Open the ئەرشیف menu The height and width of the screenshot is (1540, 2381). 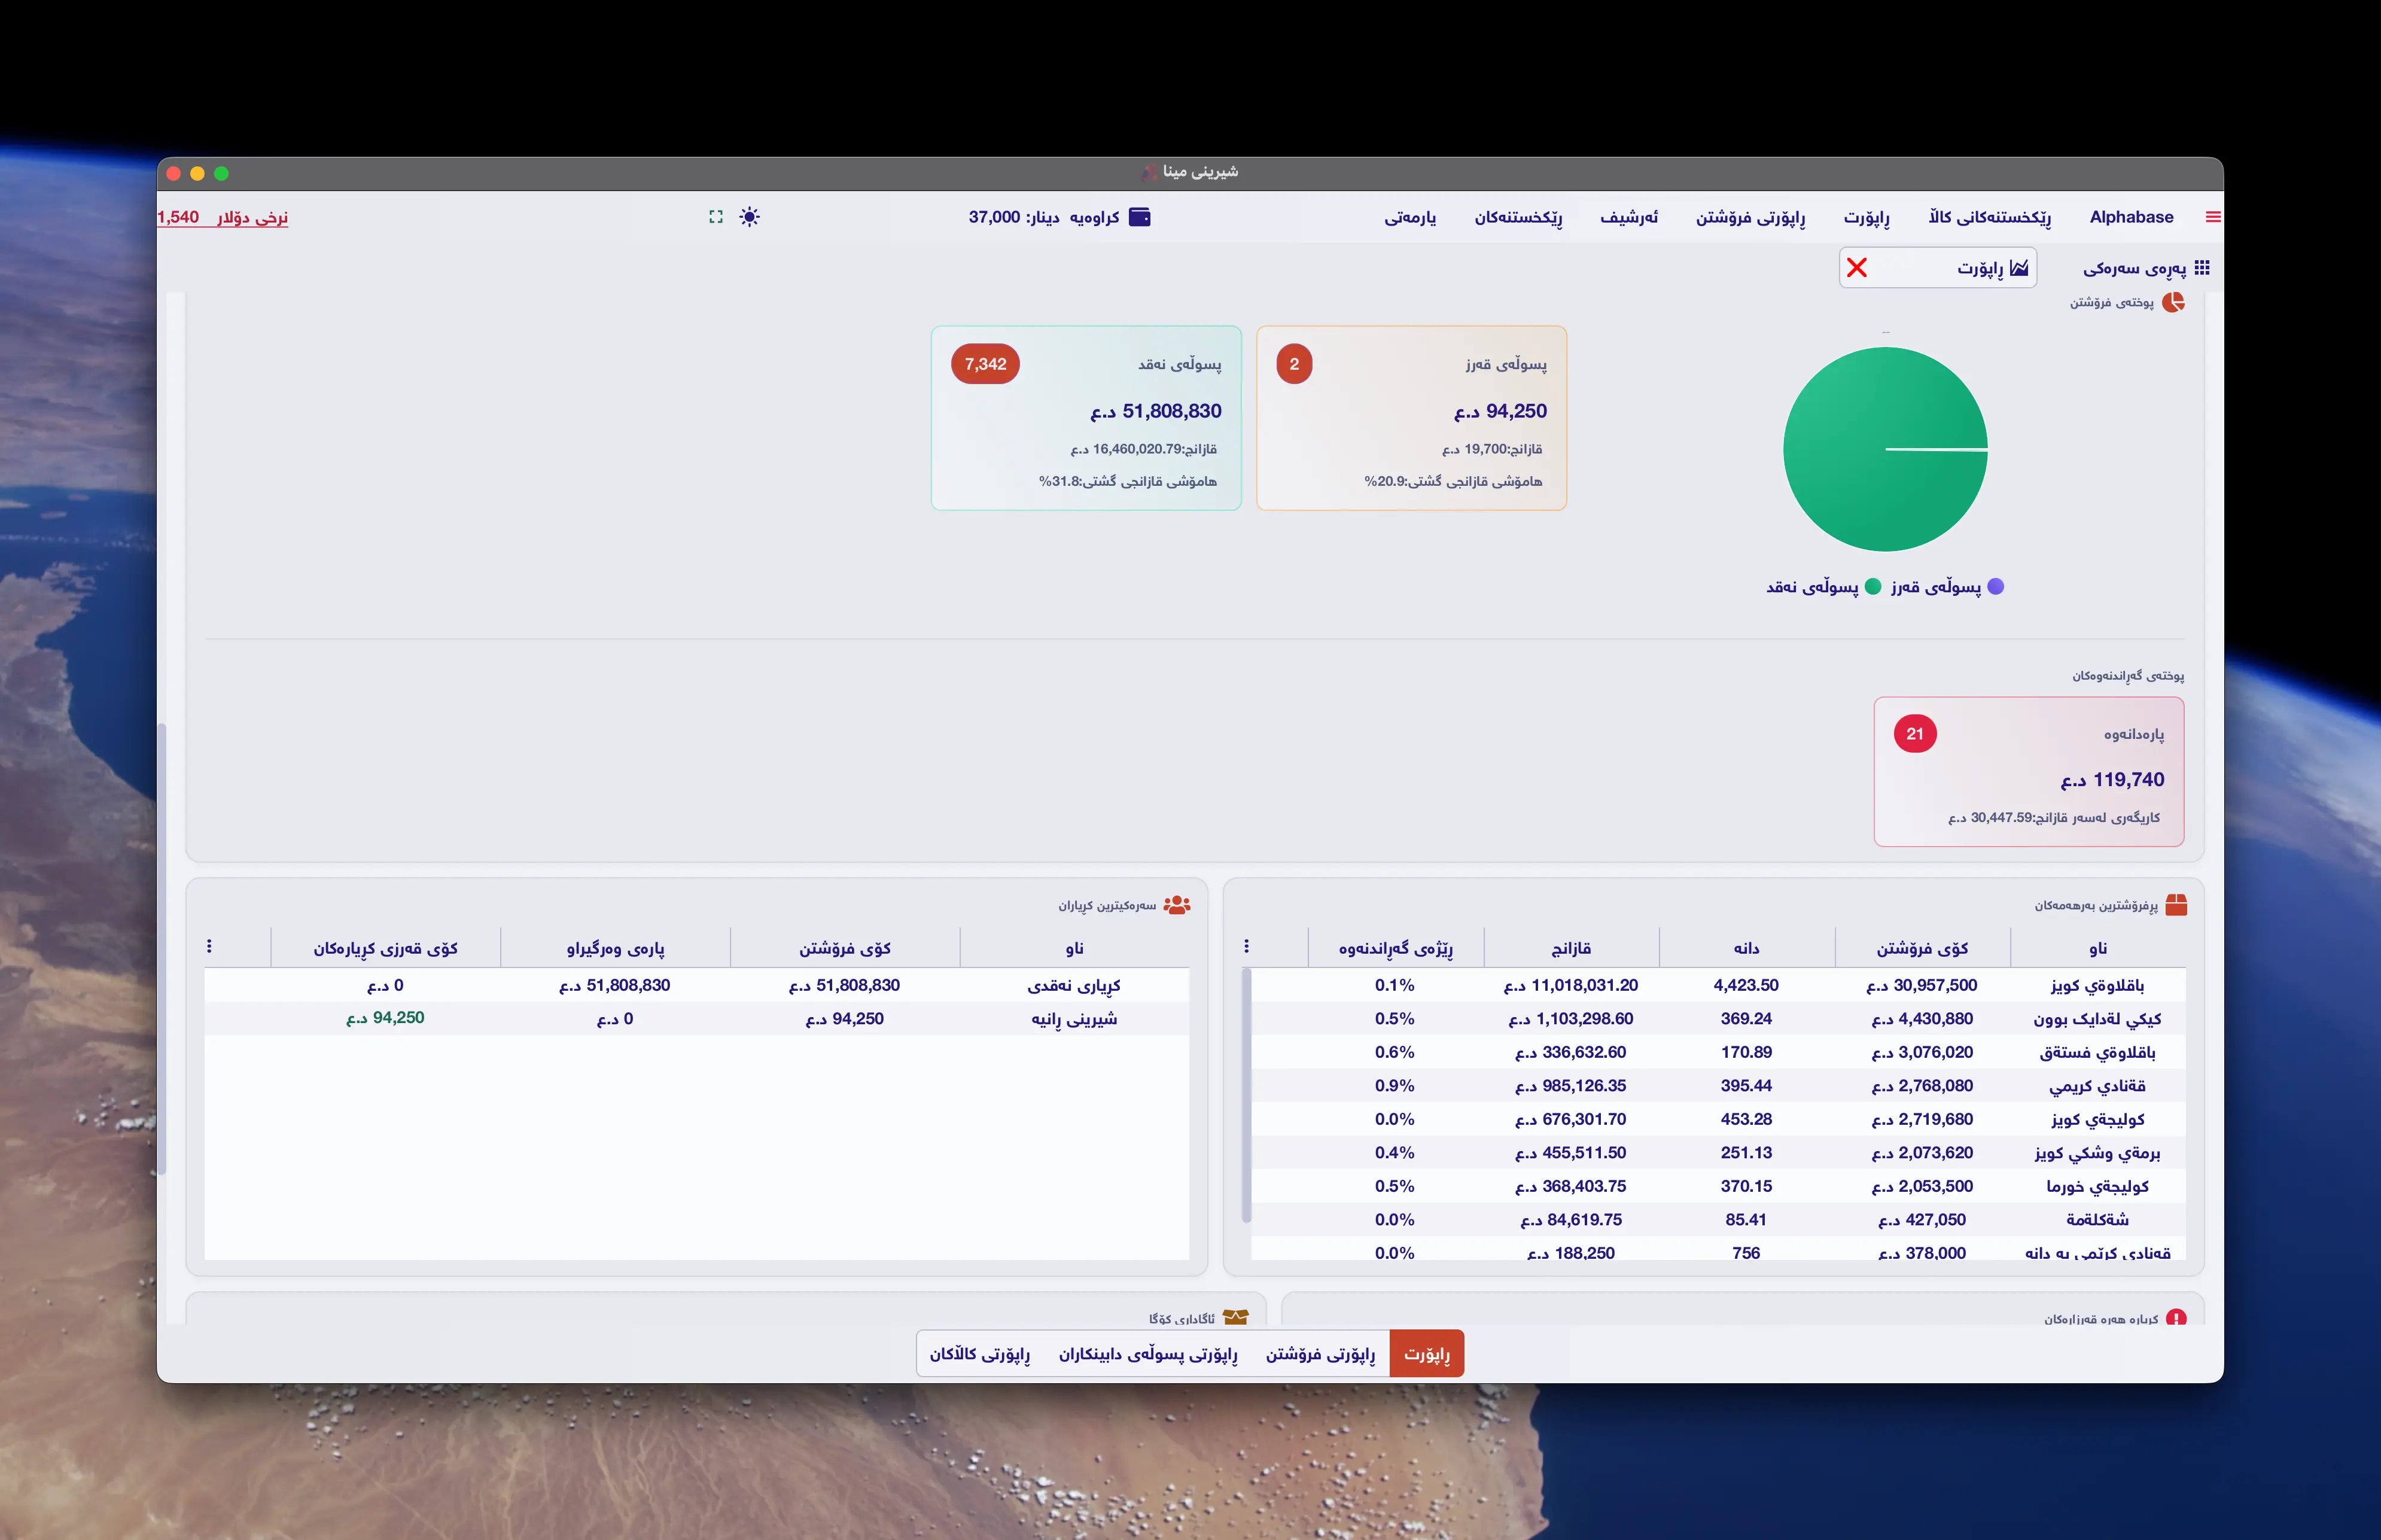pyautogui.click(x=1628, y=217)
